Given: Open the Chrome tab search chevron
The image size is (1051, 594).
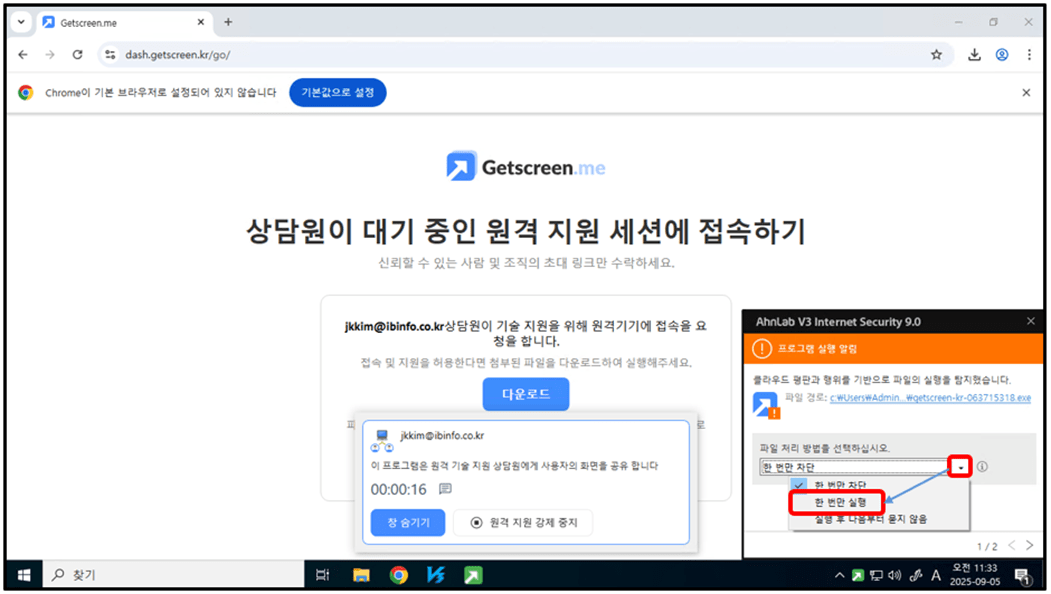Looking at the screenshot, I should 21,22.
